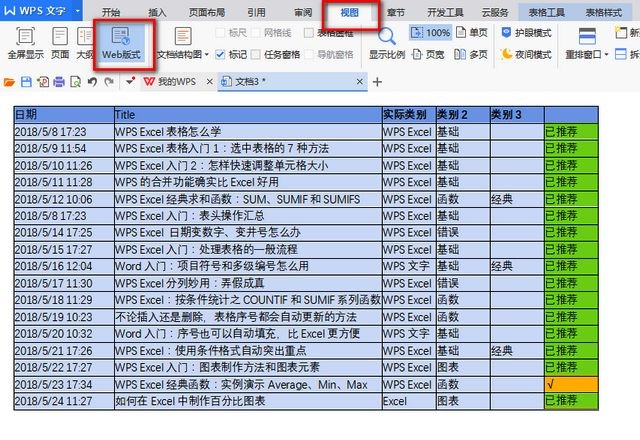The image size is (640, 440).
Task: Click 经典 cell in 2018/5/21 row
Action: [x=517, y=351]
